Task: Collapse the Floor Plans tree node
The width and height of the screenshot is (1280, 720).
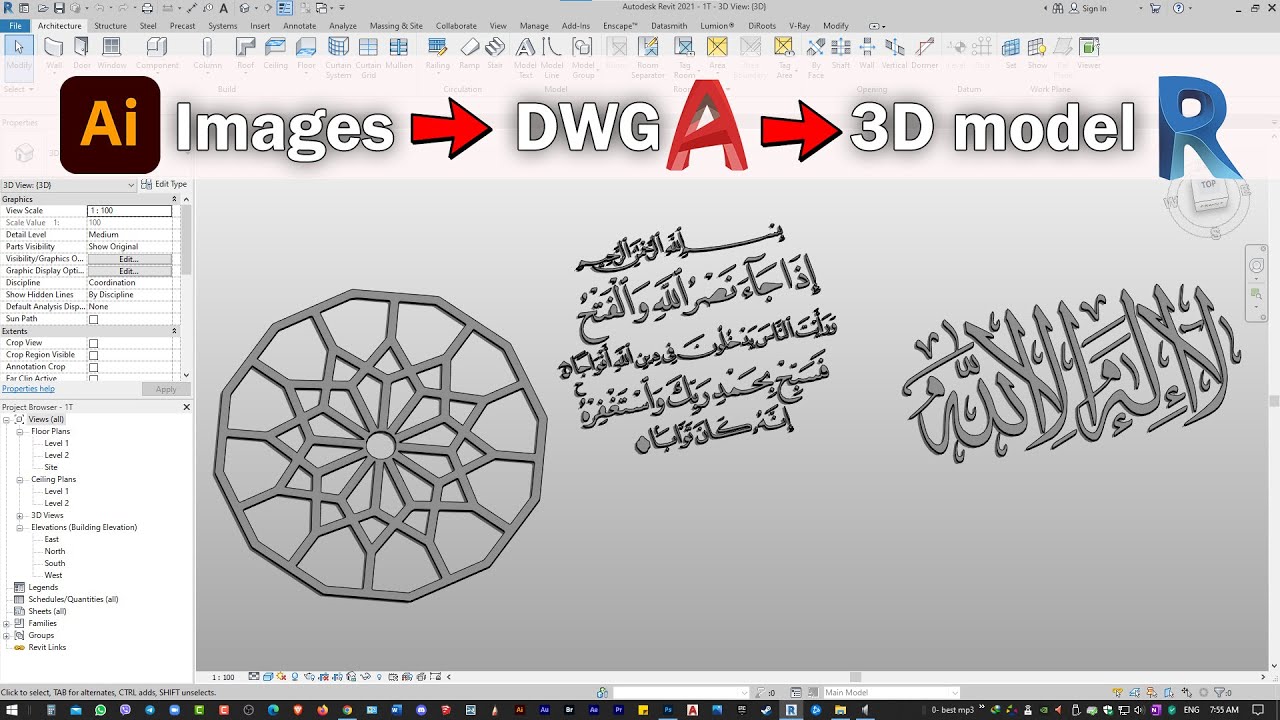Action: (19, 431)
